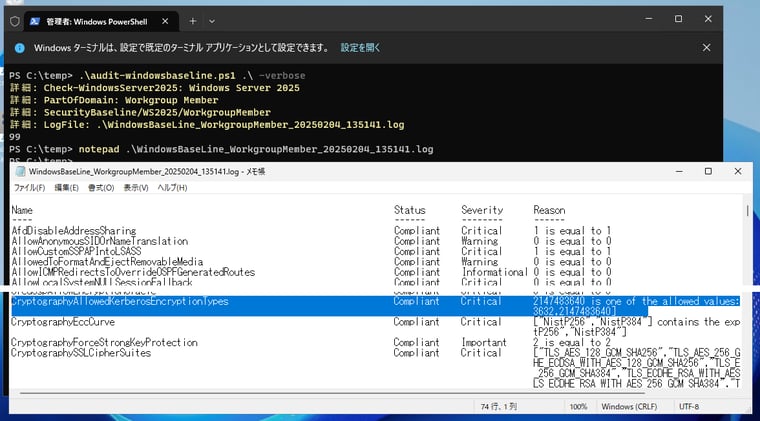
Task: Click the AllowICMPRedirectsToOverrideOSPFGeneratedRoutes entry
Action: point(133,272)
